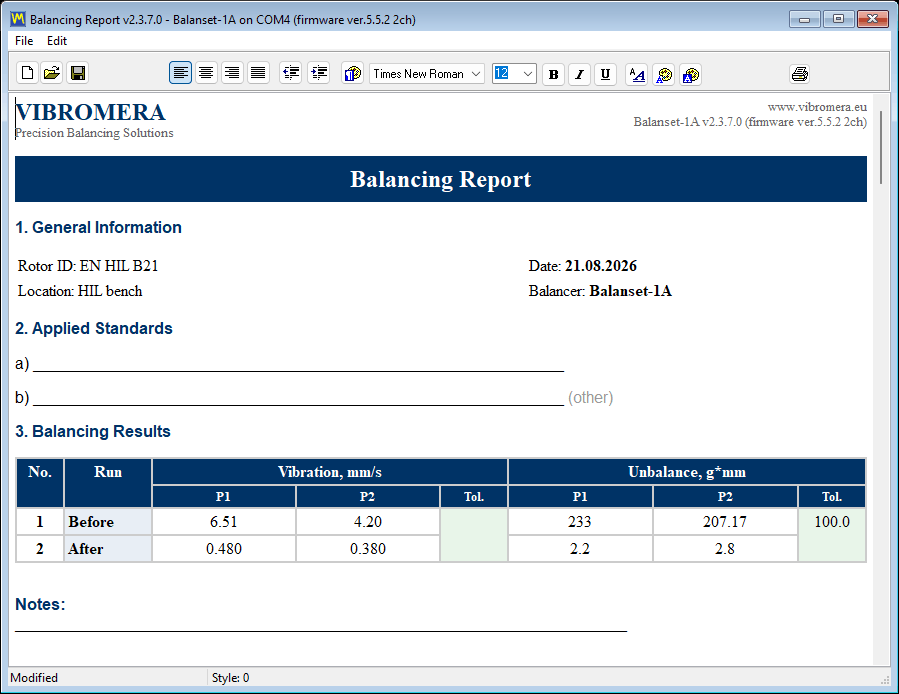Click unbalance P2 After value 2.8
Image resolution: width=899 pixels, height=694 pixels.
click(x=725, y=549)
